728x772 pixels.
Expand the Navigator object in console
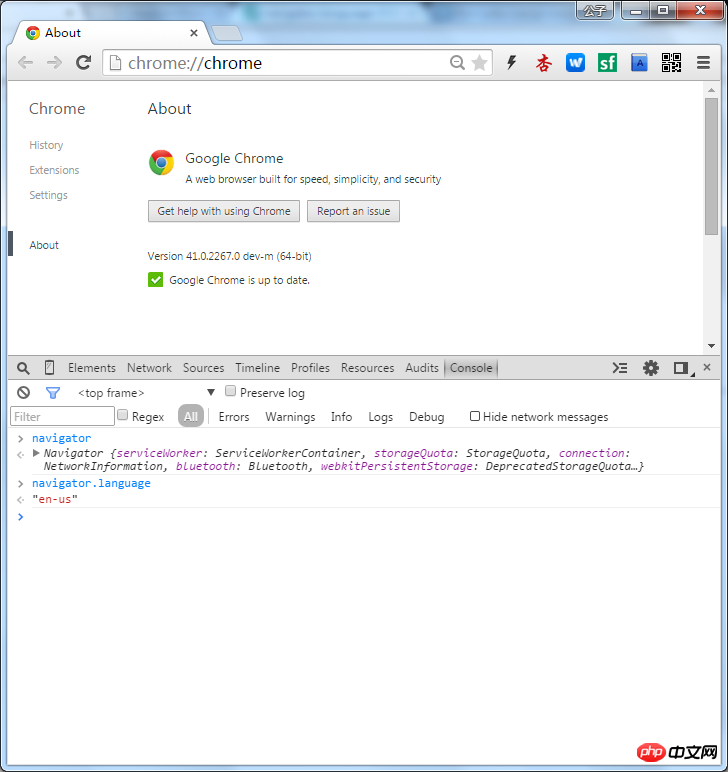tap(36, 452)
